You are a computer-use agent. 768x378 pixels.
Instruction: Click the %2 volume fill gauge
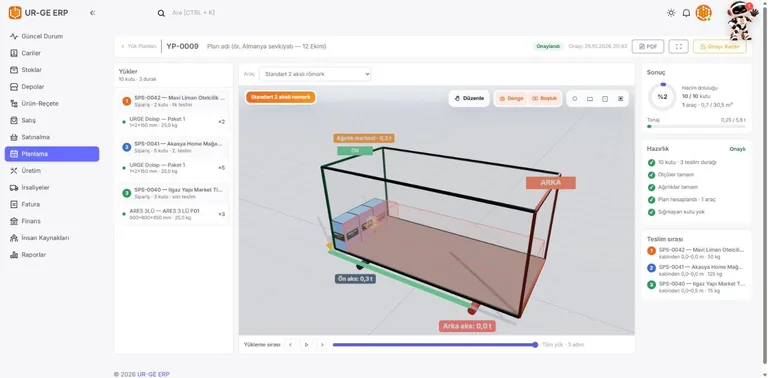(662, 96)
